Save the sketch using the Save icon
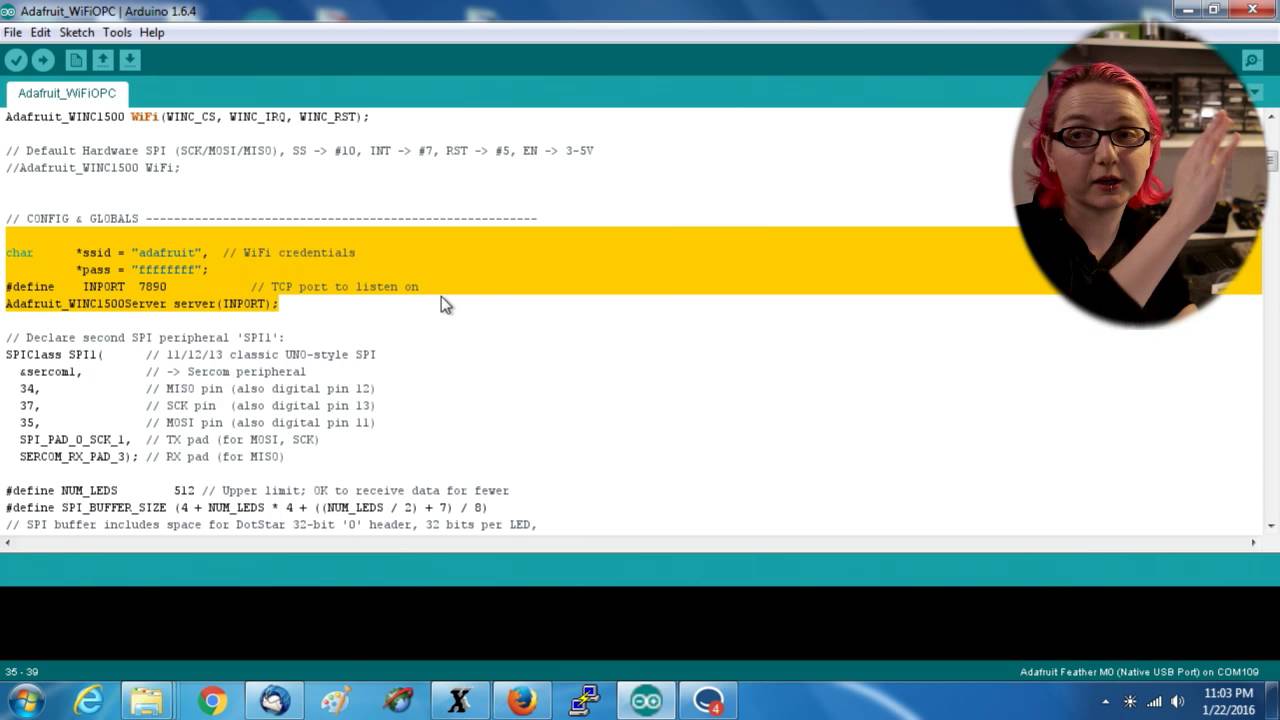 [130, 61]
